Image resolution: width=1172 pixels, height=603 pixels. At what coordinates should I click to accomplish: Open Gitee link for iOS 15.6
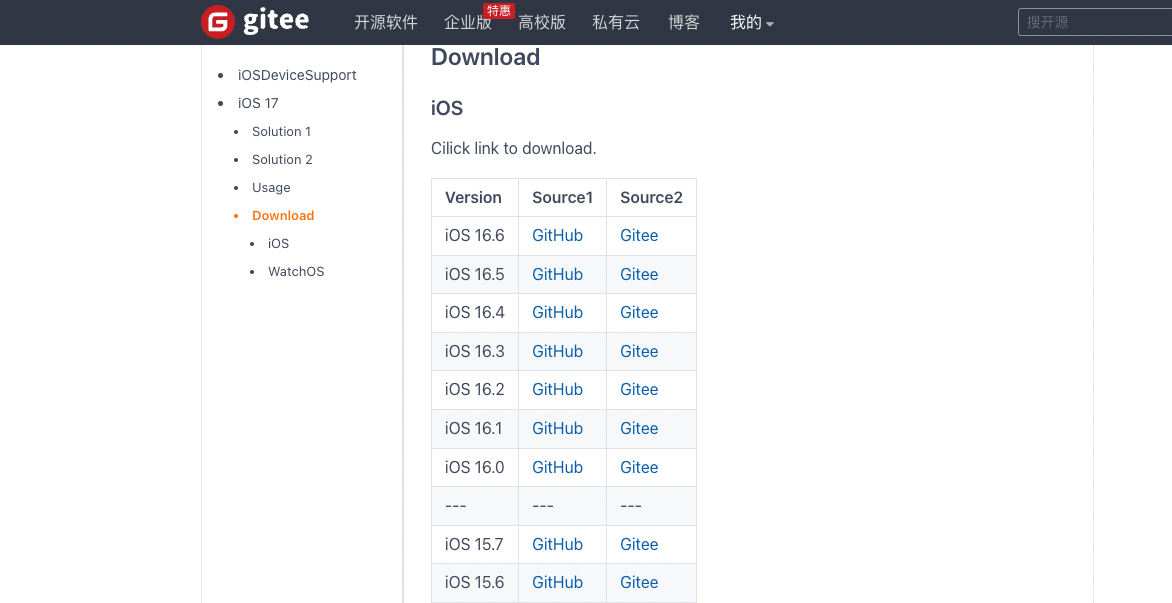pyautogui.click(x=639, y=582)
